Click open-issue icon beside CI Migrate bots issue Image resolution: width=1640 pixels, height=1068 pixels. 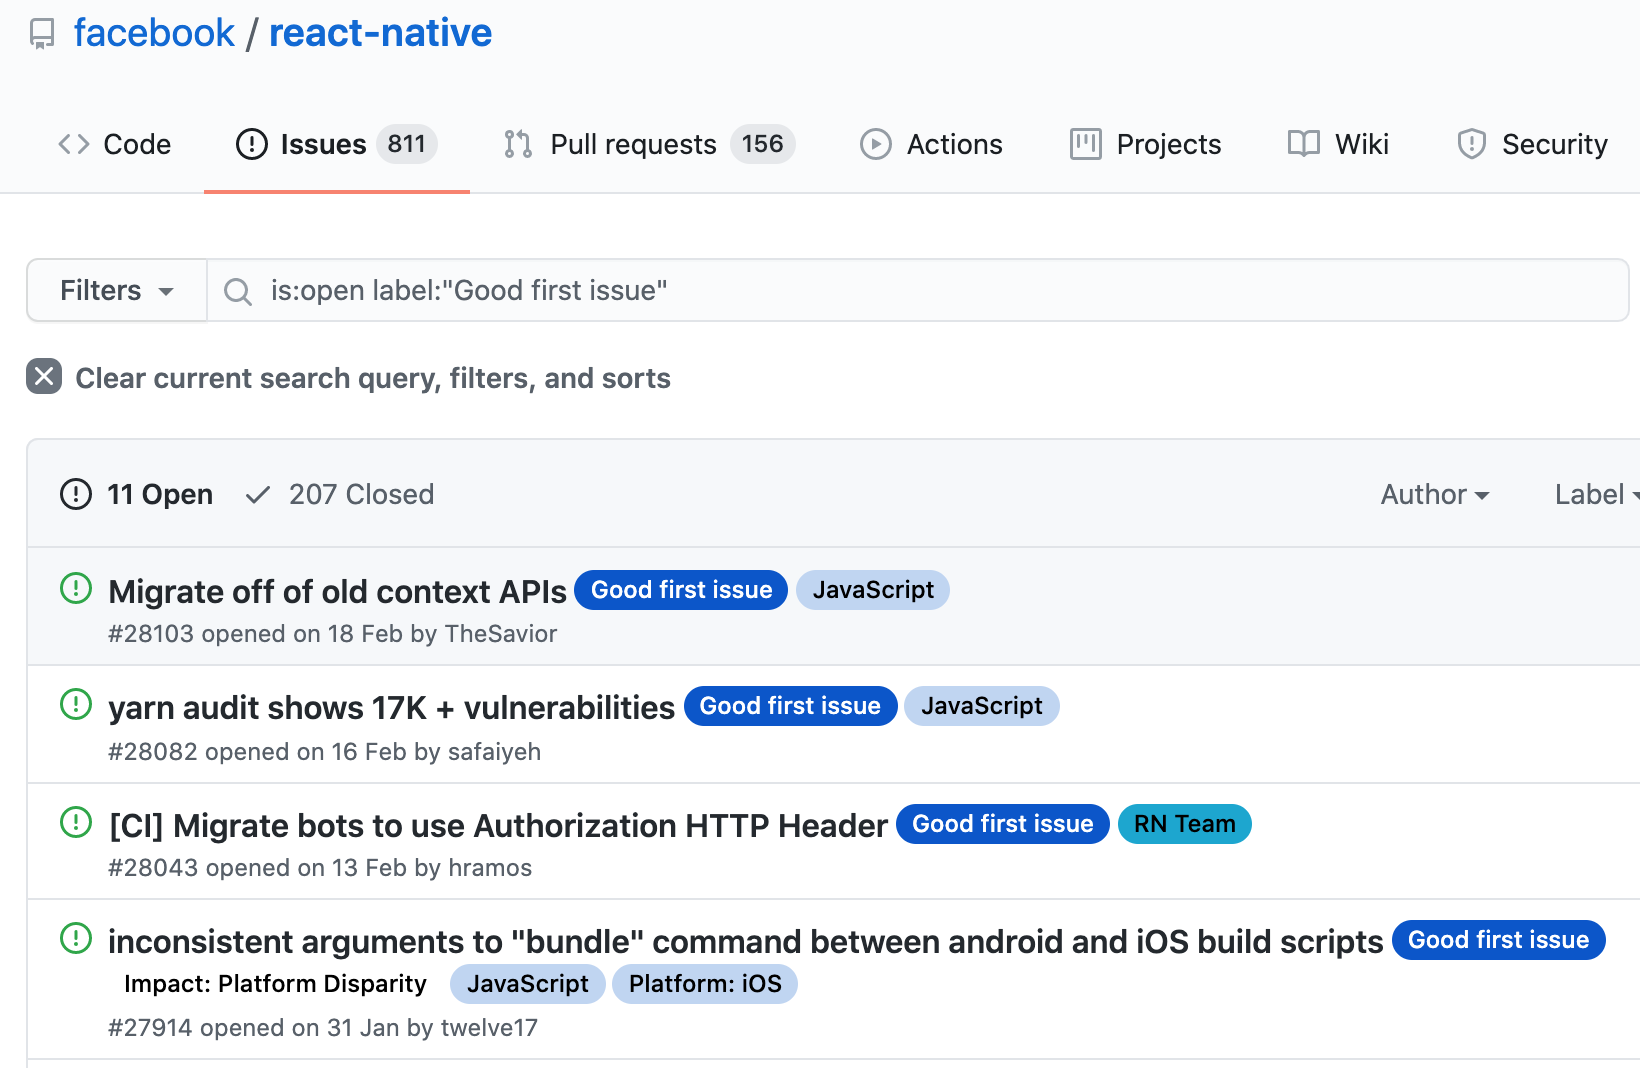pyautogui.click(x=76, y=823)
